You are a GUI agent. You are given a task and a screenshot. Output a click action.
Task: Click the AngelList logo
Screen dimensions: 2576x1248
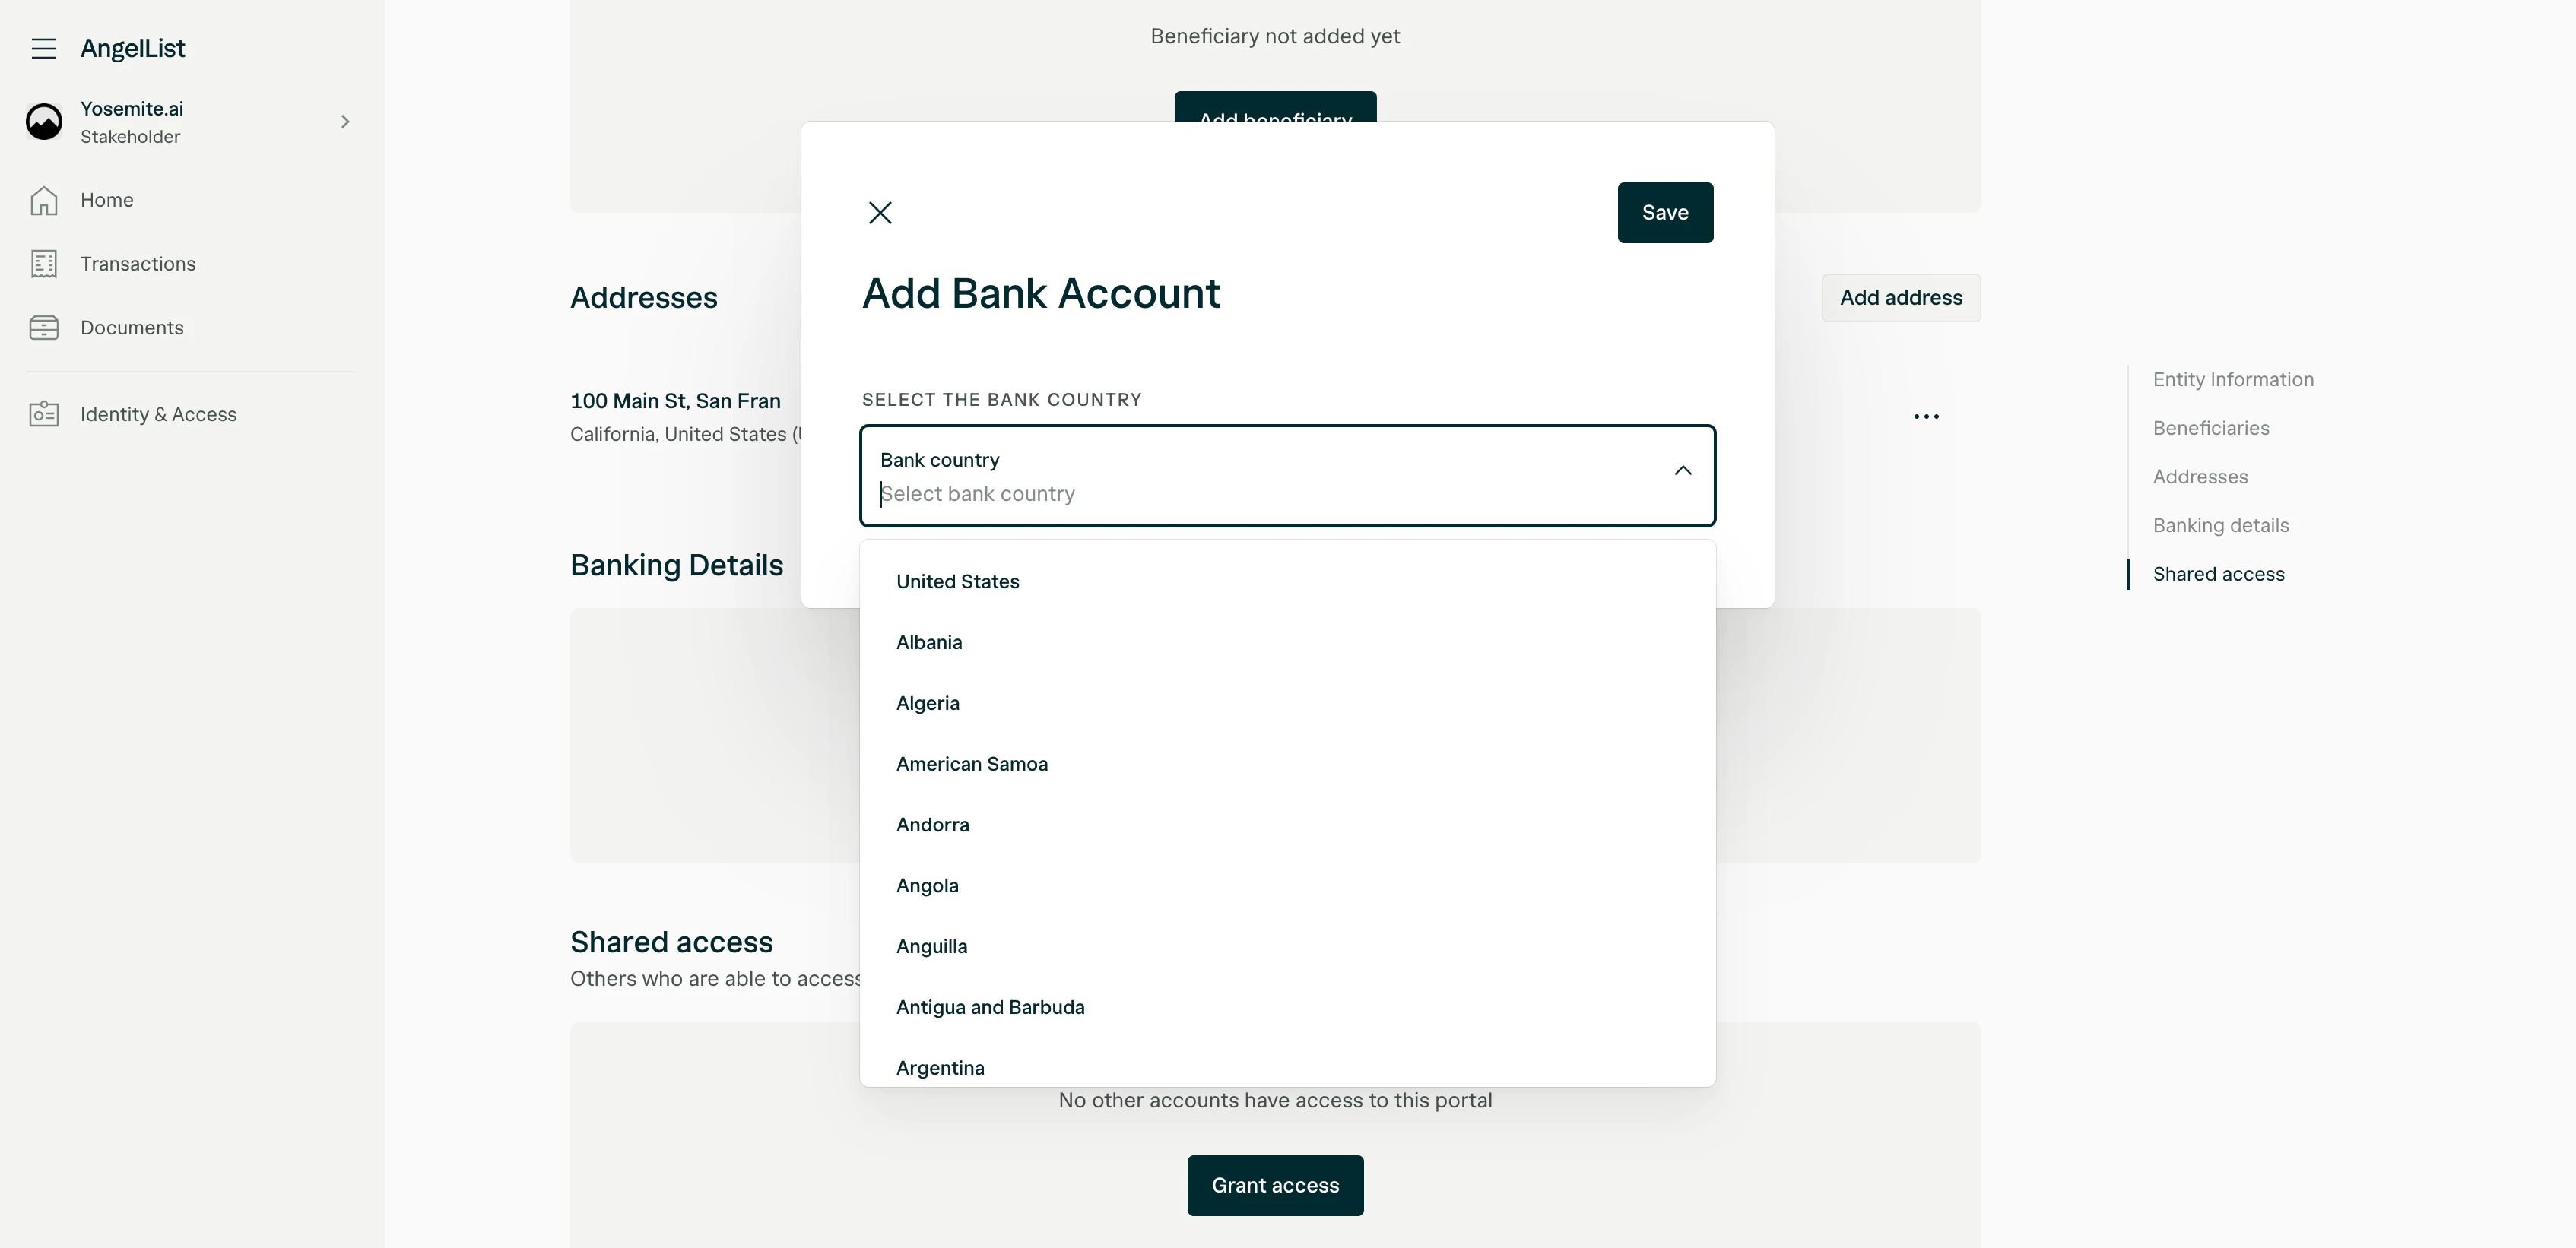click(x=133, y=48)
